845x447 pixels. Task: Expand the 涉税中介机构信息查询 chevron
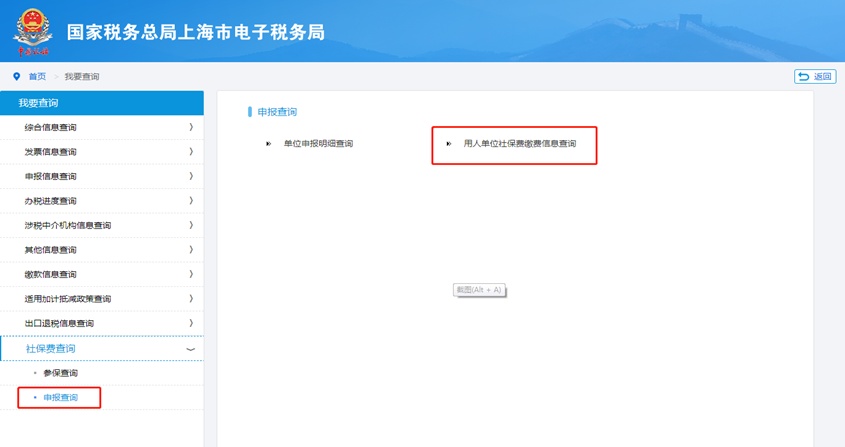191,225
